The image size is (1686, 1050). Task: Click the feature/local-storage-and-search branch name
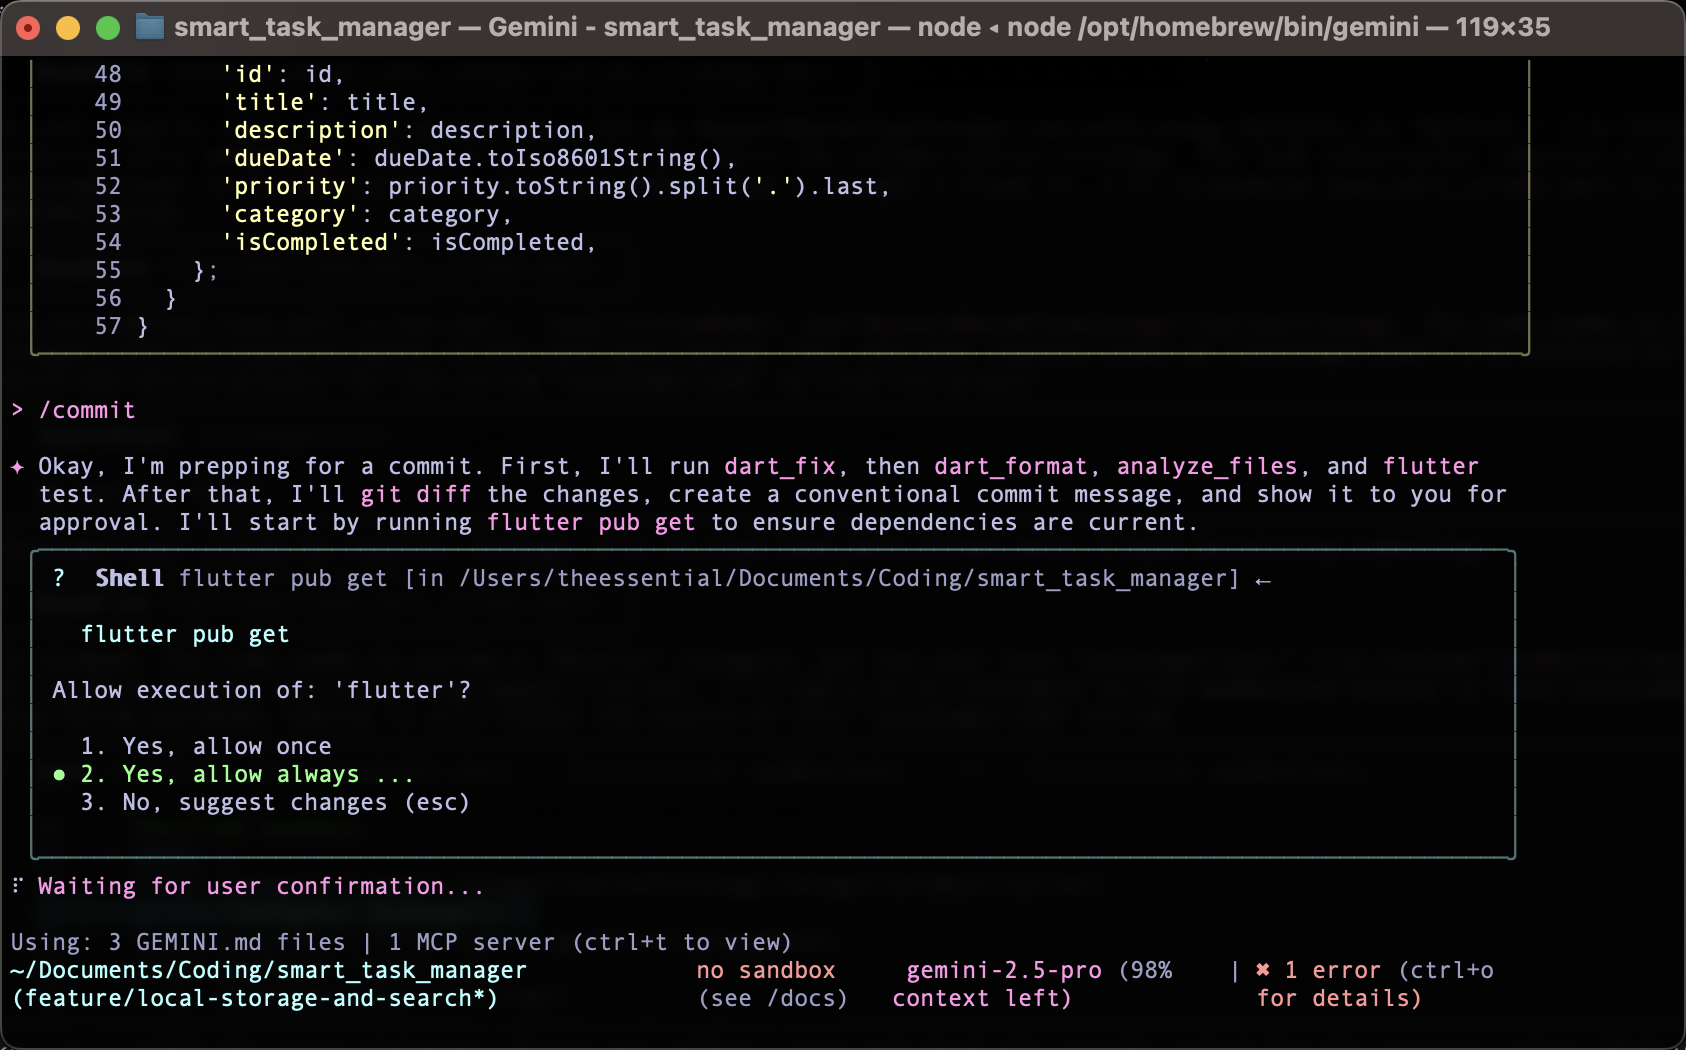(254, 998)
